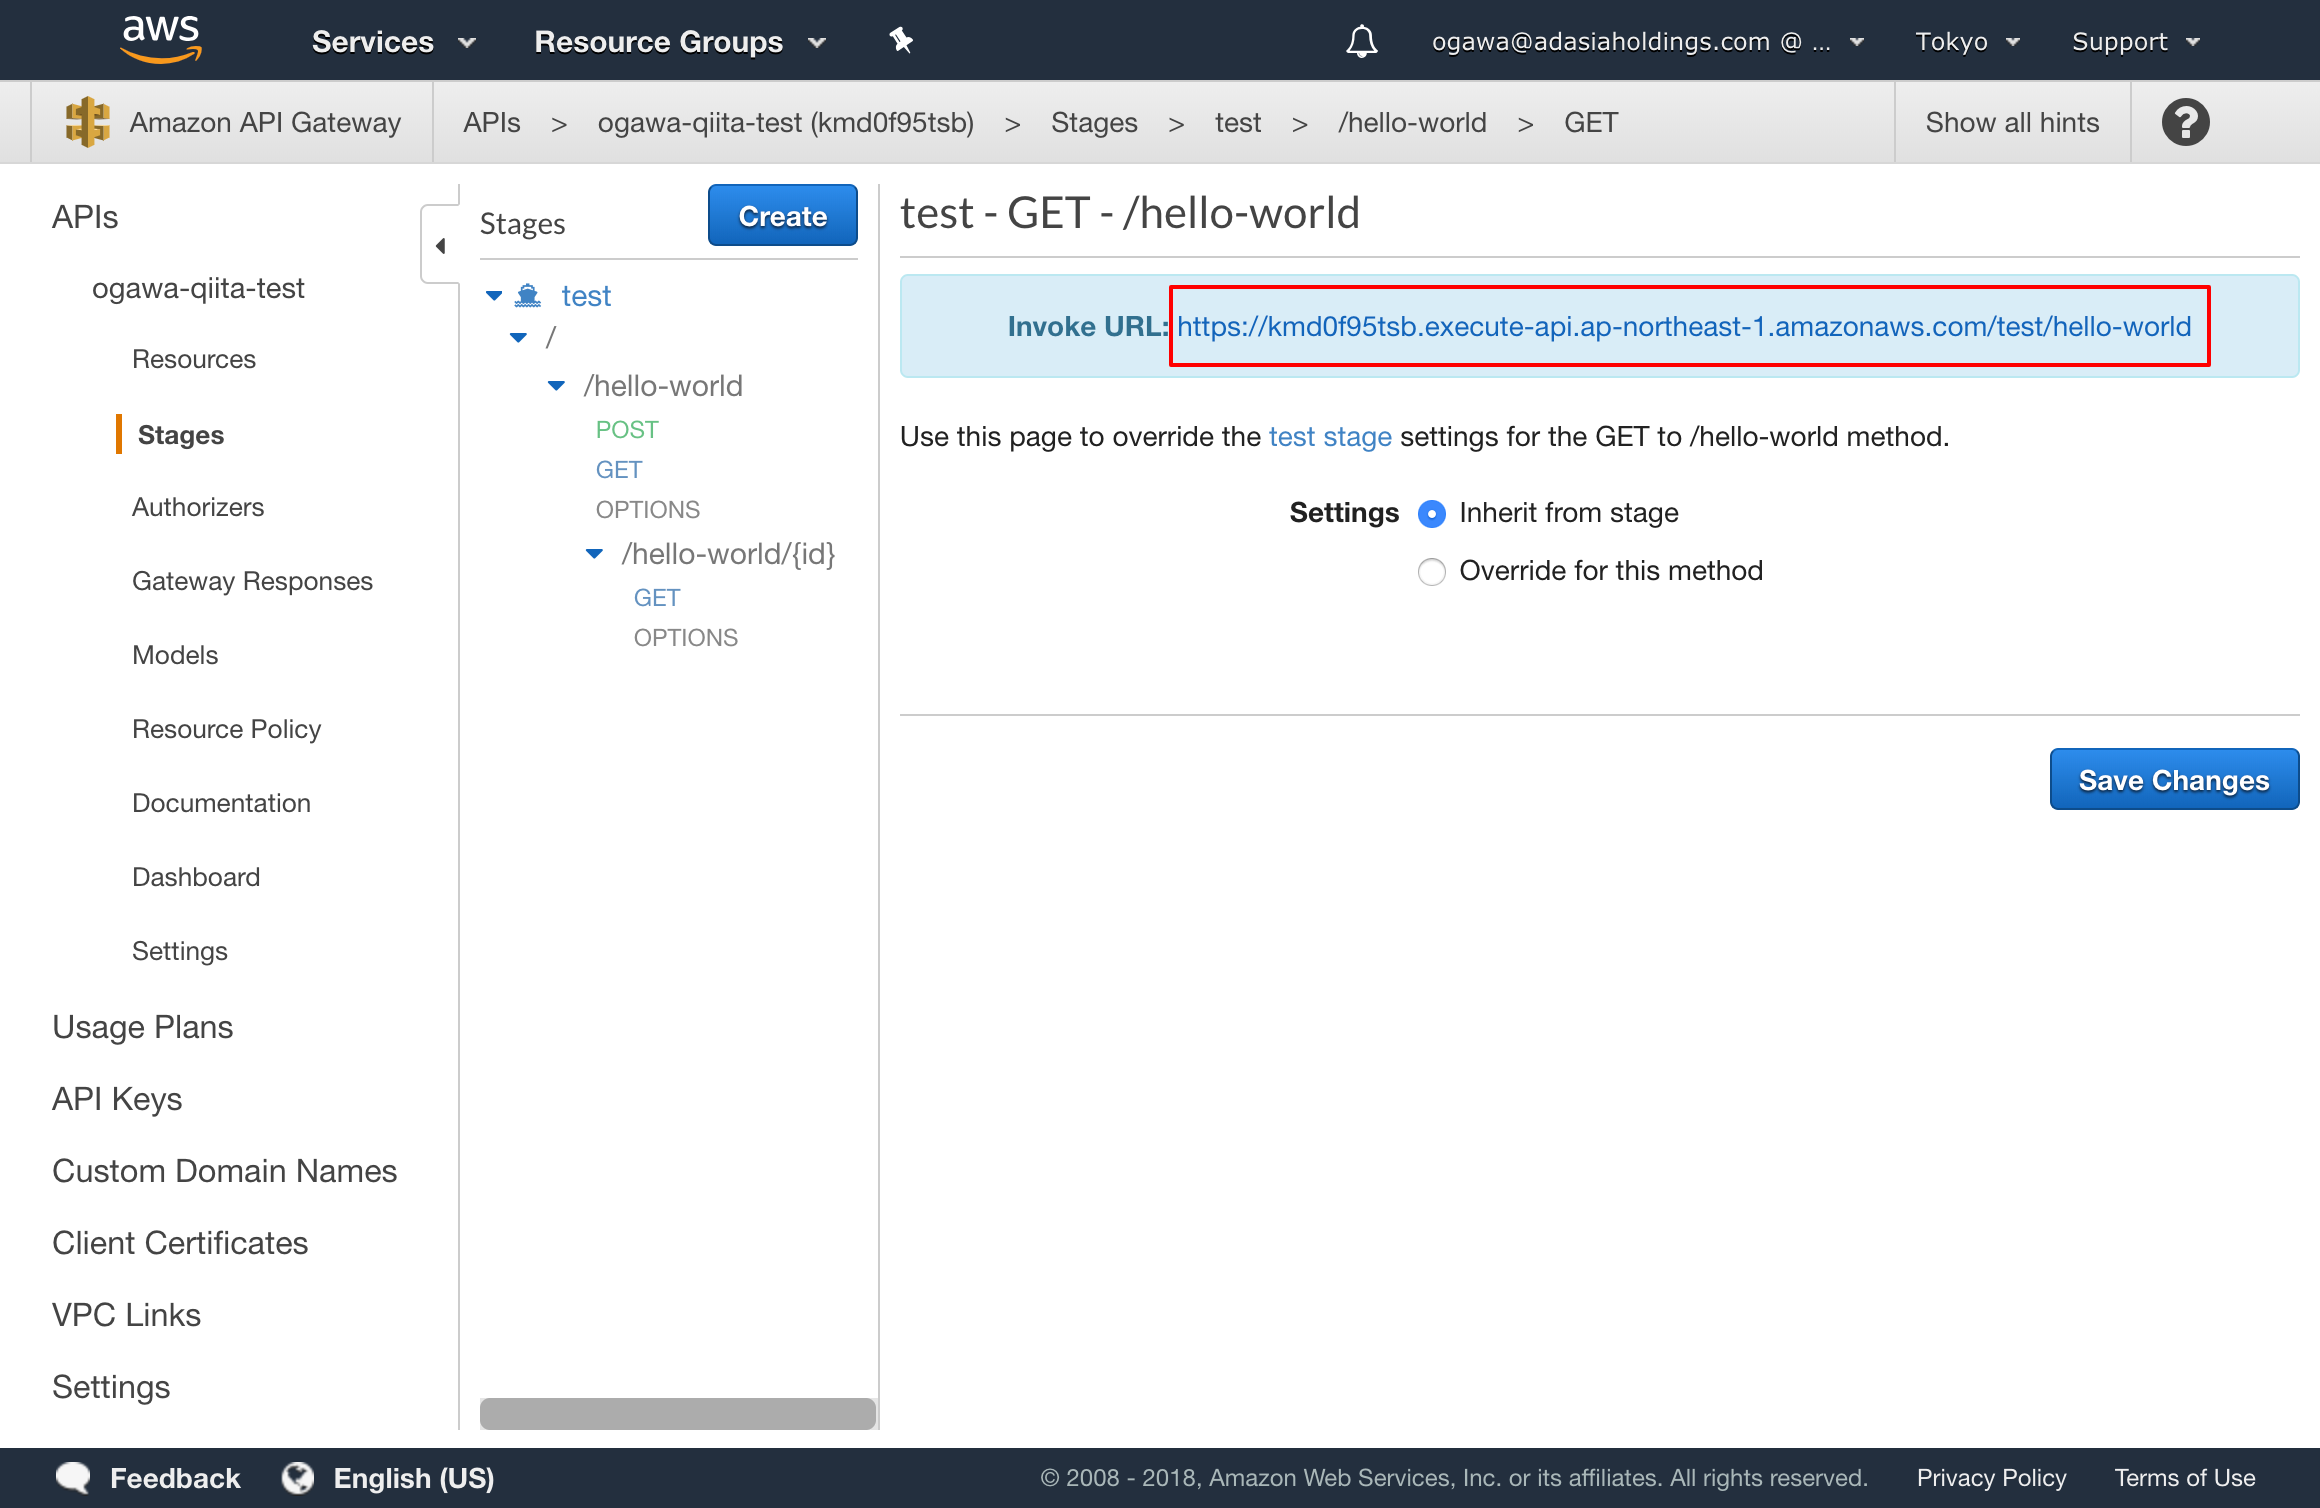Click the Stages panel horizontal scrollbar
Viewport: 2320px width, 1508px height.
(x=678, y=1413)
